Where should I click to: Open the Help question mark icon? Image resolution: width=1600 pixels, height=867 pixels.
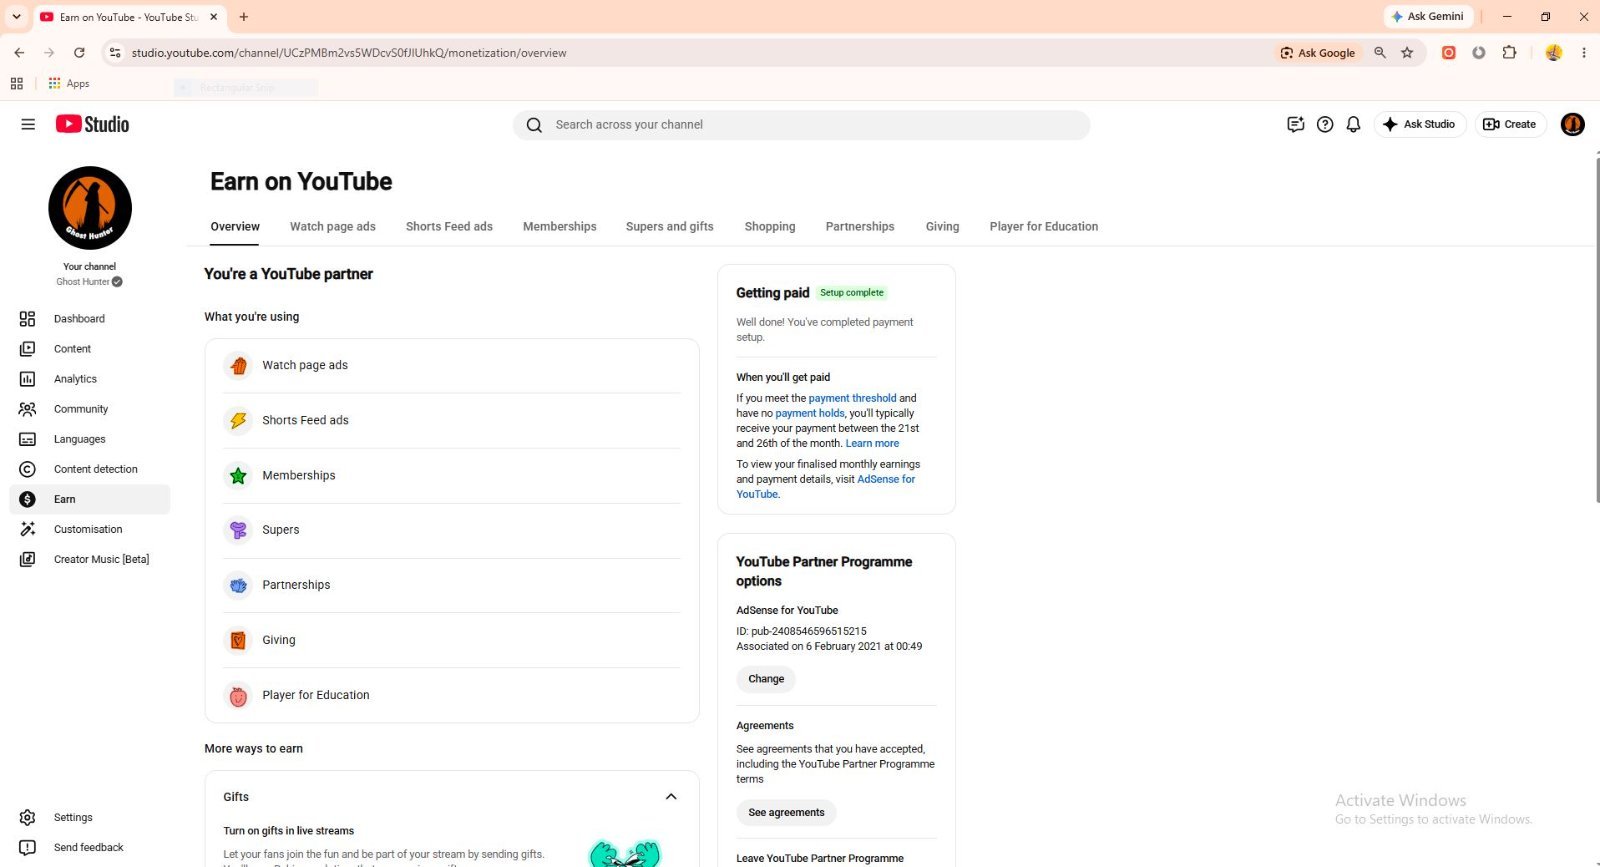(x=1325, y=124)
